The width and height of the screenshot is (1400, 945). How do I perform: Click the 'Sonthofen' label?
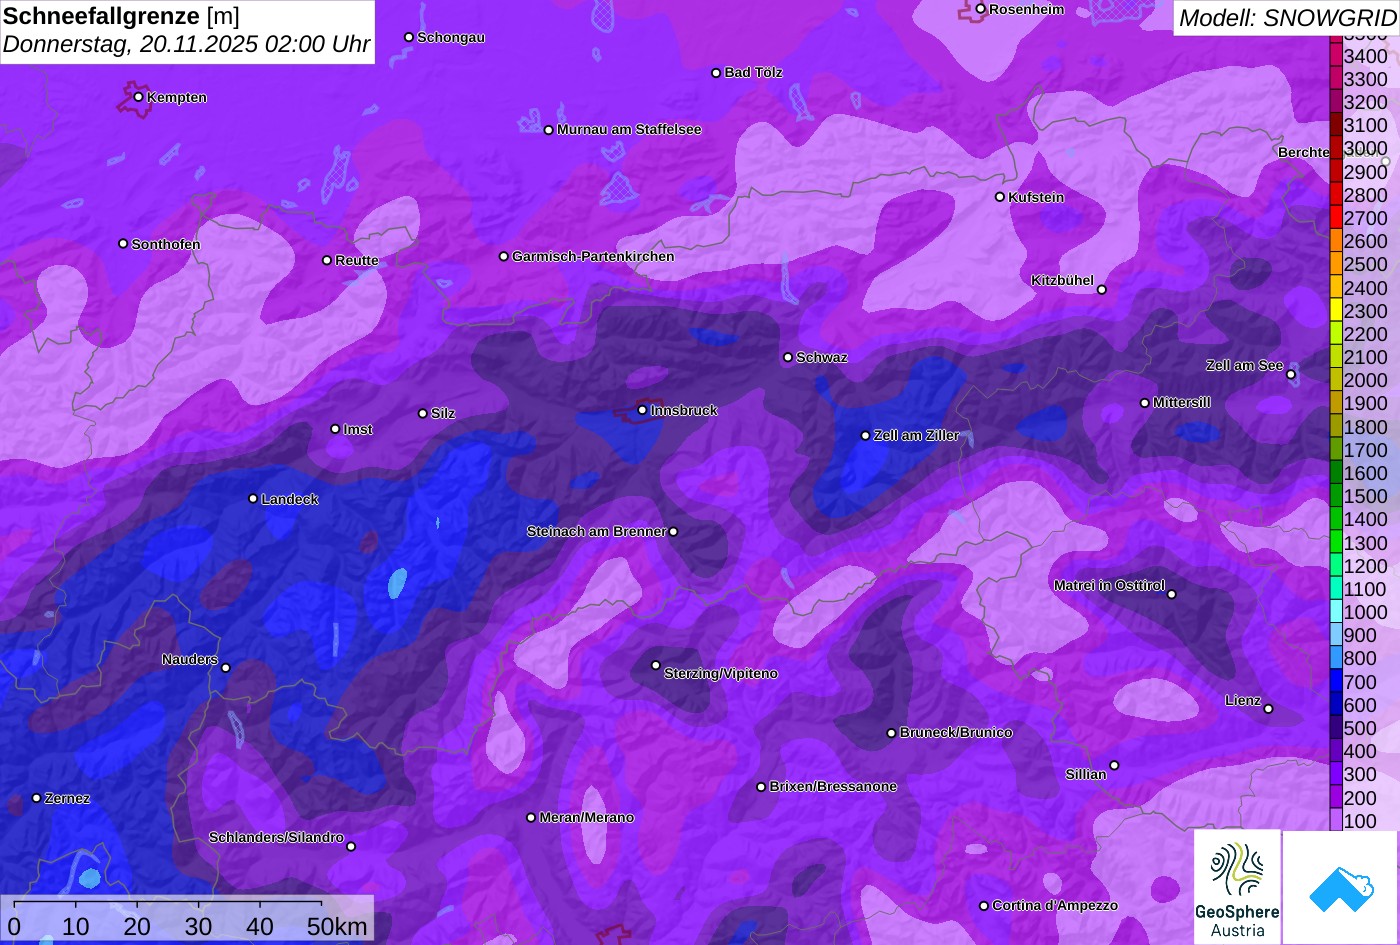coord(166,244)
